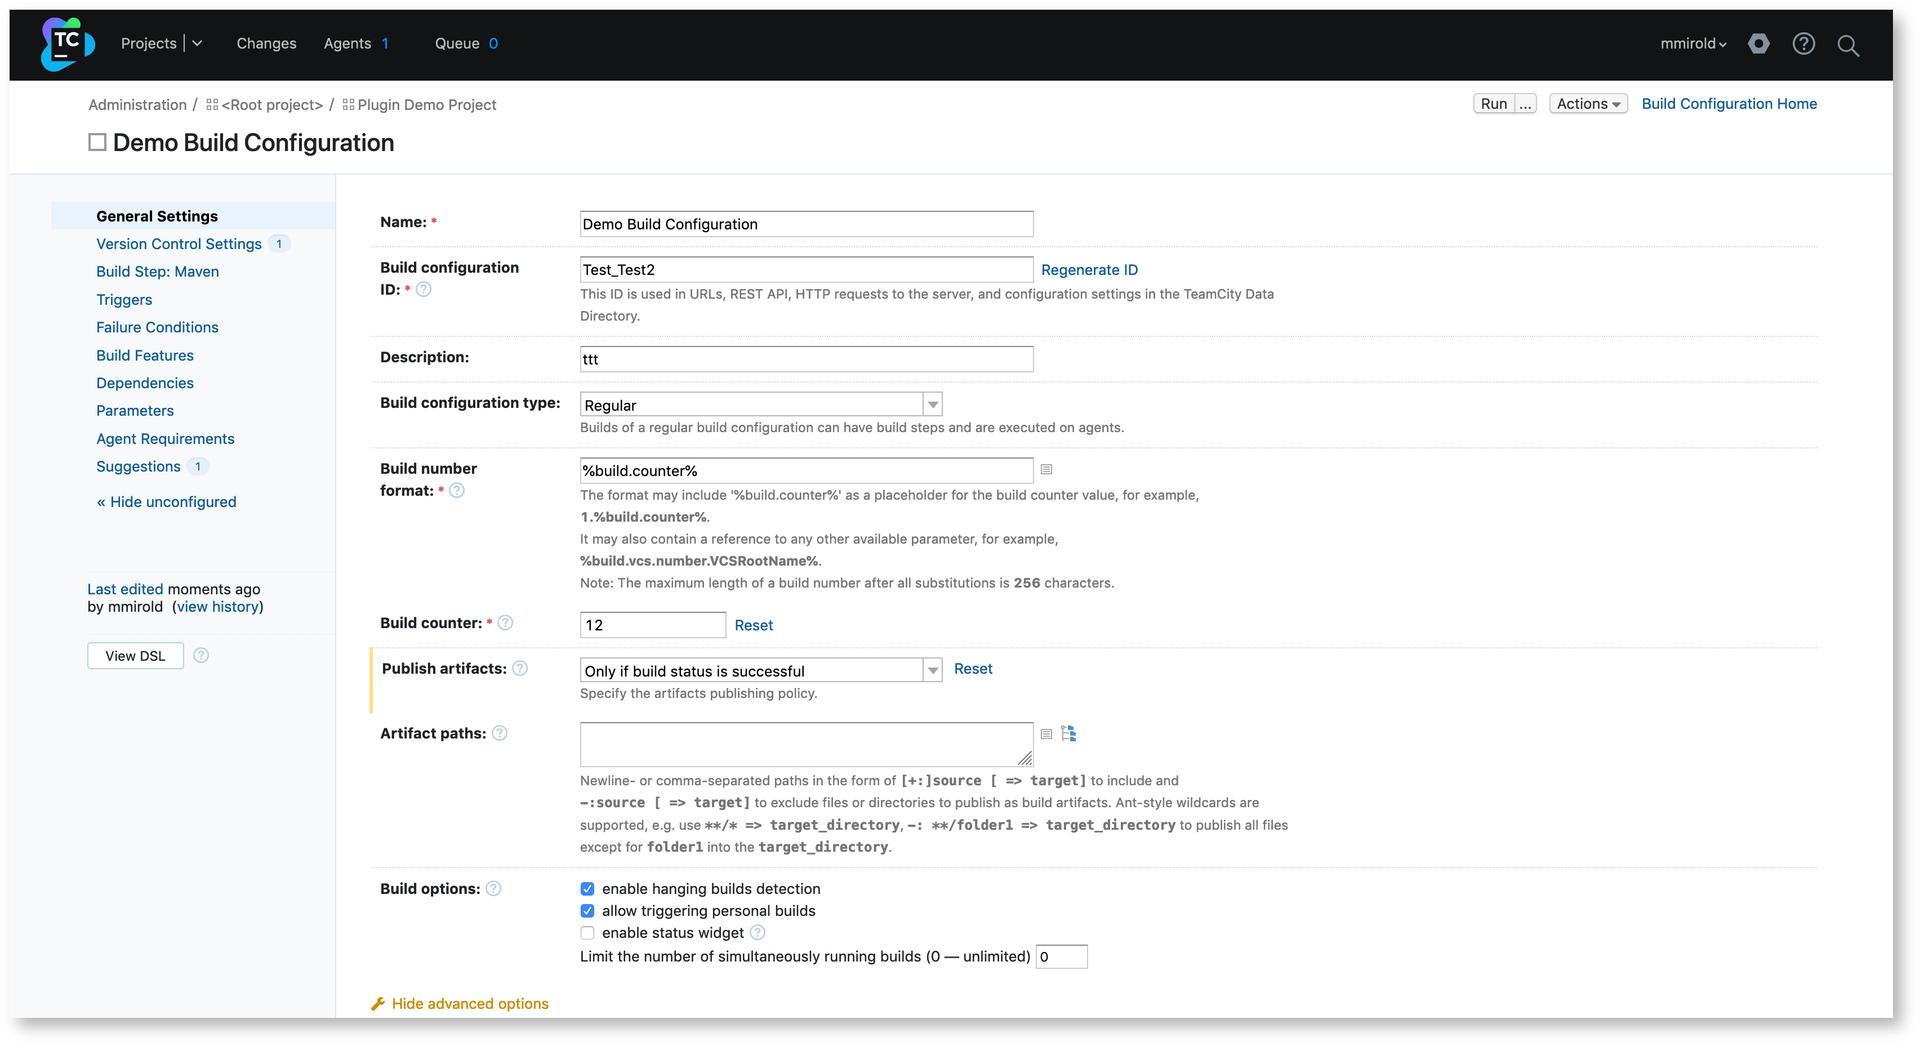This screenshot has height=1045, width=1920.
Task: Click the wrench icon for advanced options
Action: (378, 1004)
